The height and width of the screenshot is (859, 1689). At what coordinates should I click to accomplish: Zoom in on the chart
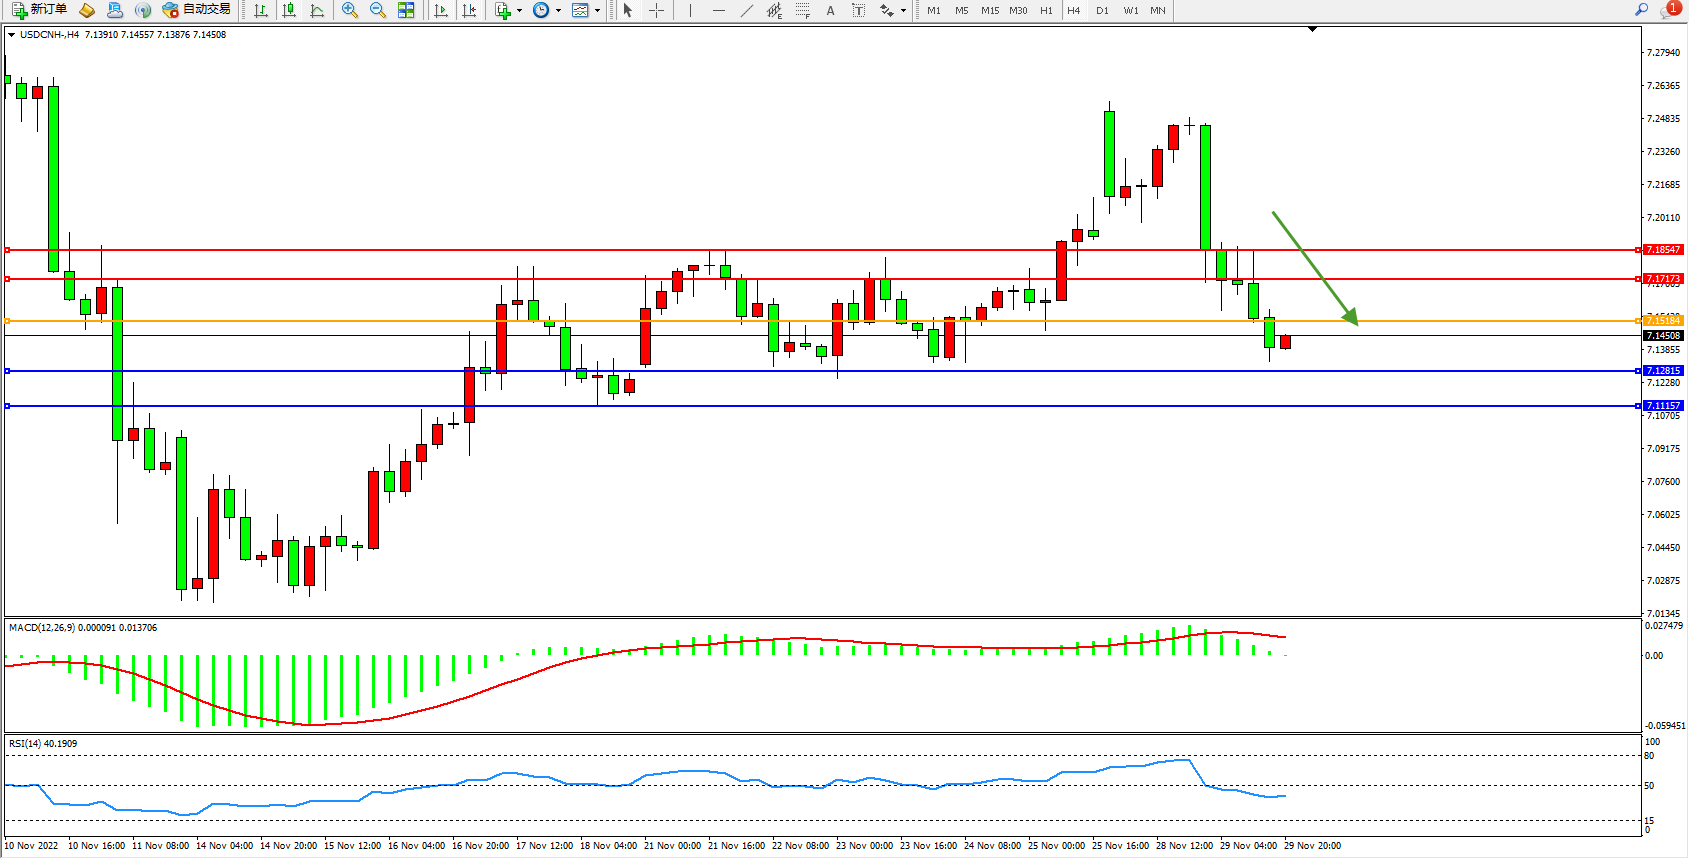point(349,10)
